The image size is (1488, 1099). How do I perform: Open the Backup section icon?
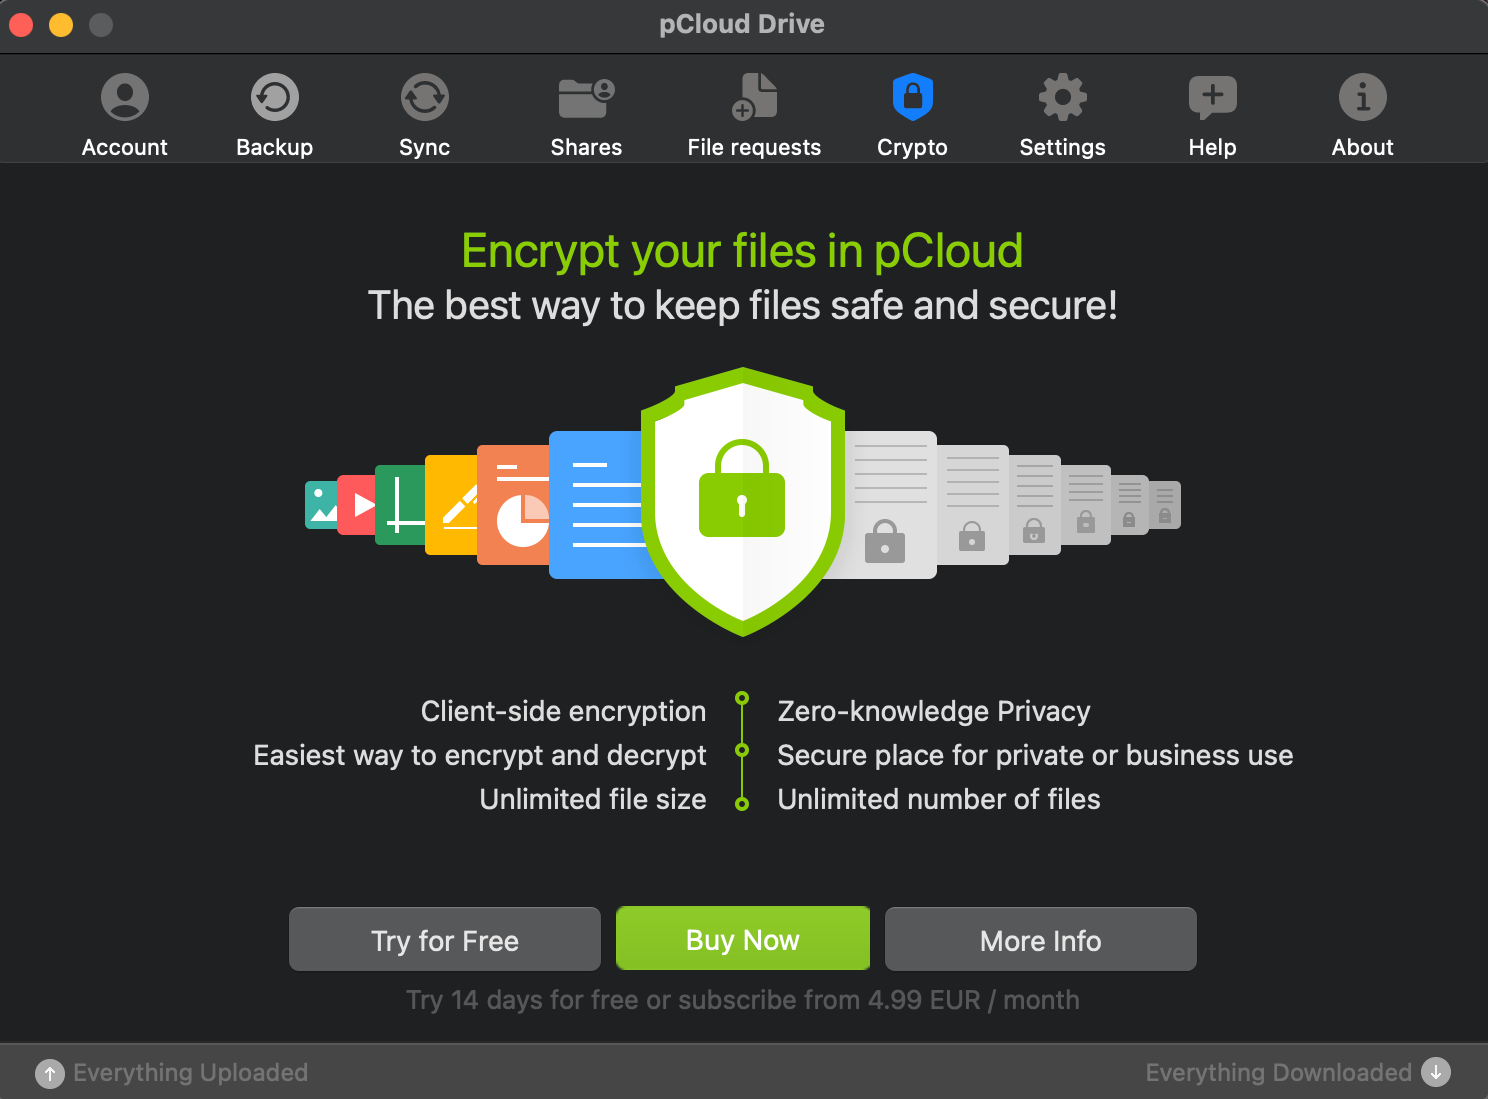(275, 97)
